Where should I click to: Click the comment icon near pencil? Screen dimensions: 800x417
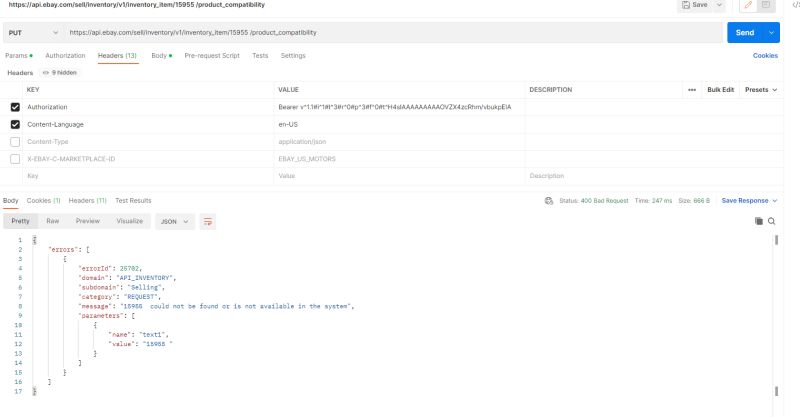[766, 5]
